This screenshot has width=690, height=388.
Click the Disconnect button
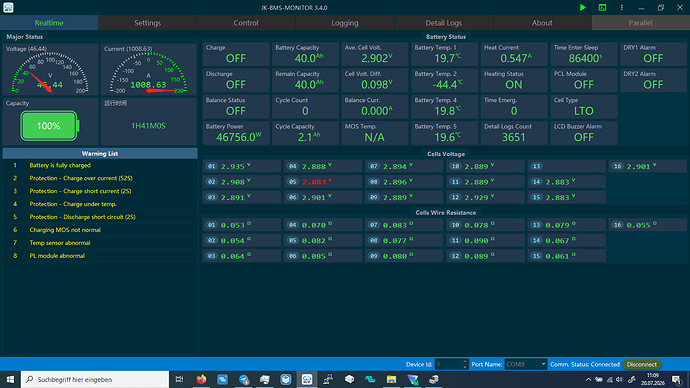point(642,364)
